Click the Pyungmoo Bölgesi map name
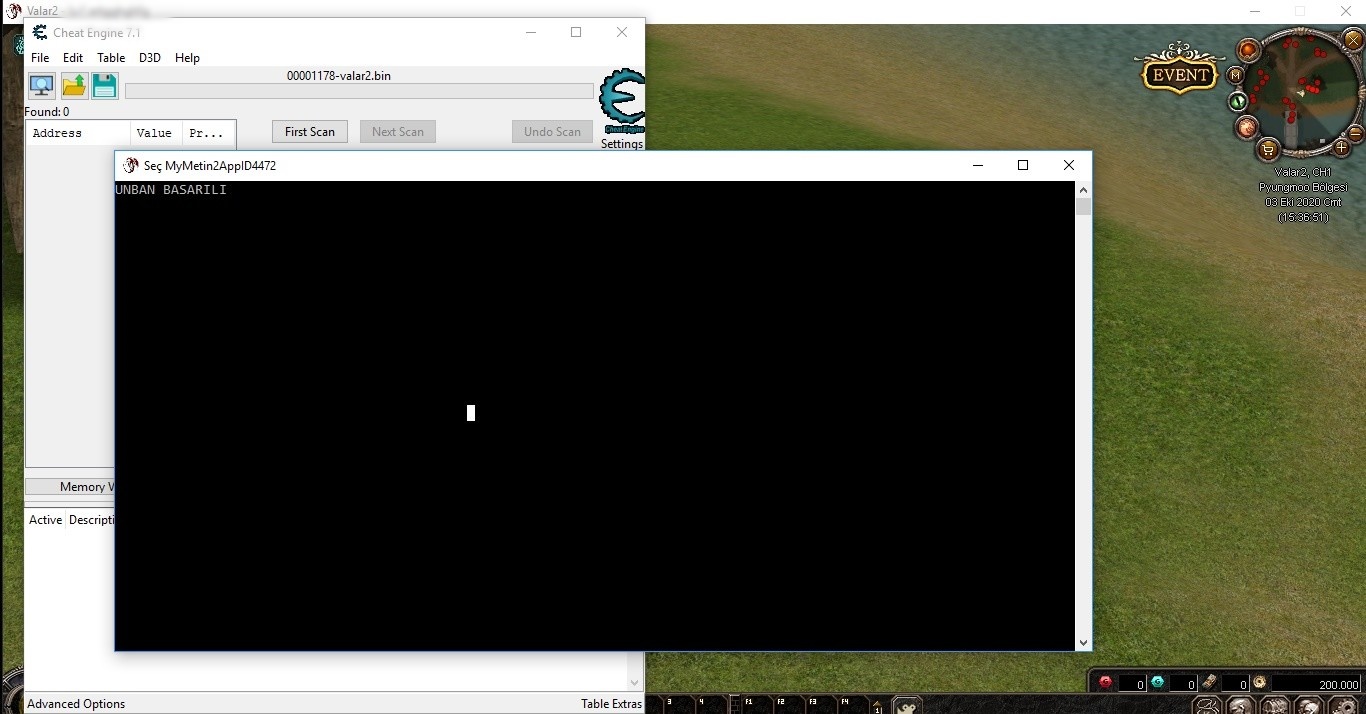 coord(1303,187)
